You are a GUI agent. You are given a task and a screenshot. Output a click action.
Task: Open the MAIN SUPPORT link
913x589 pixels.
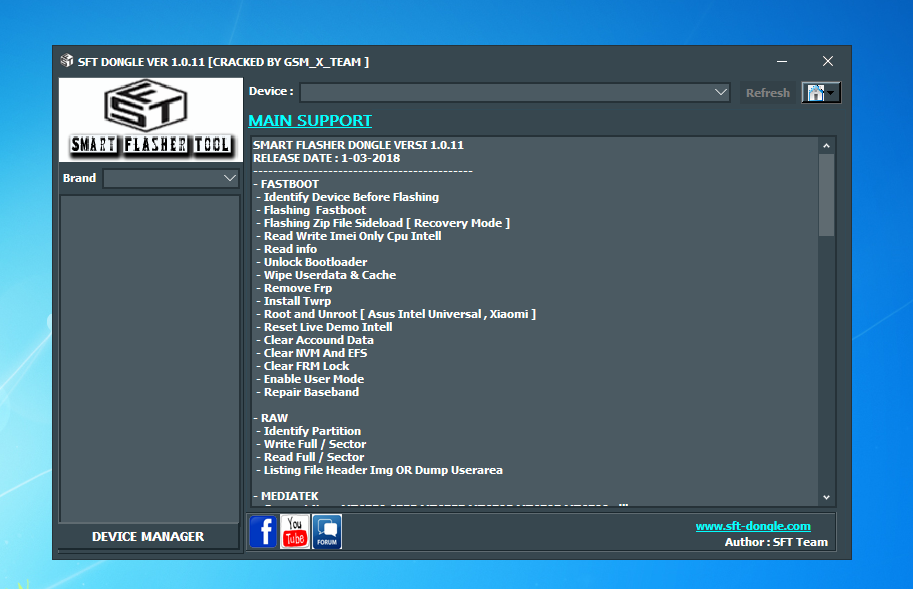click(x=310, y=120)
